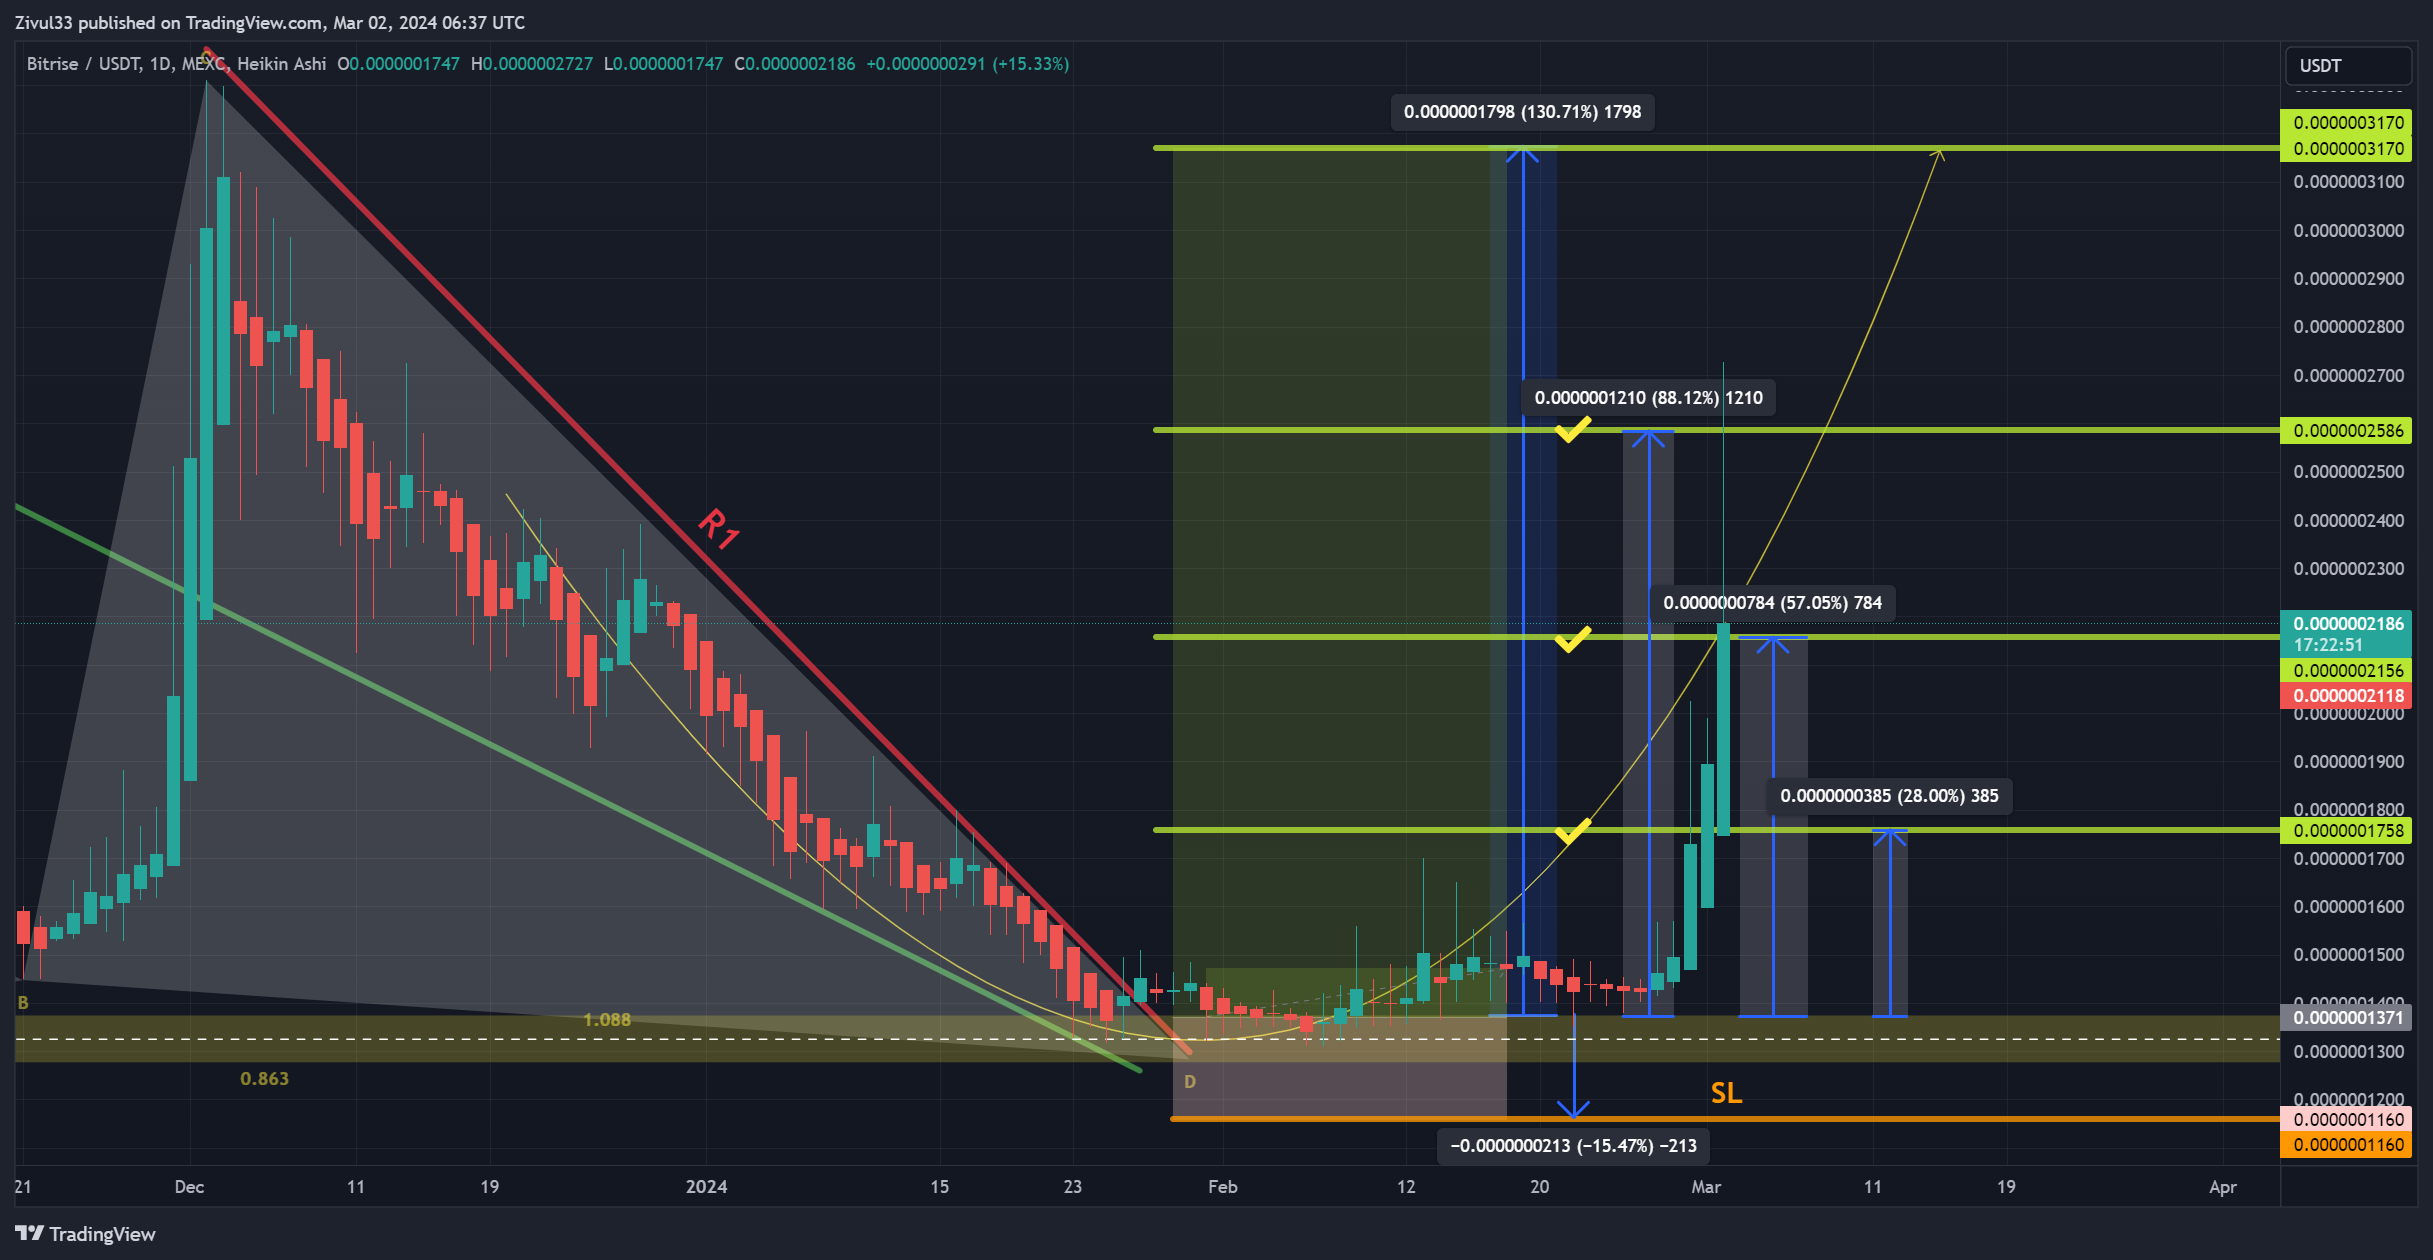The width and height of the screenshot is (2433, 1260).
Task: Click the Heikin Ashi chart type text
Action: point(282,64)
